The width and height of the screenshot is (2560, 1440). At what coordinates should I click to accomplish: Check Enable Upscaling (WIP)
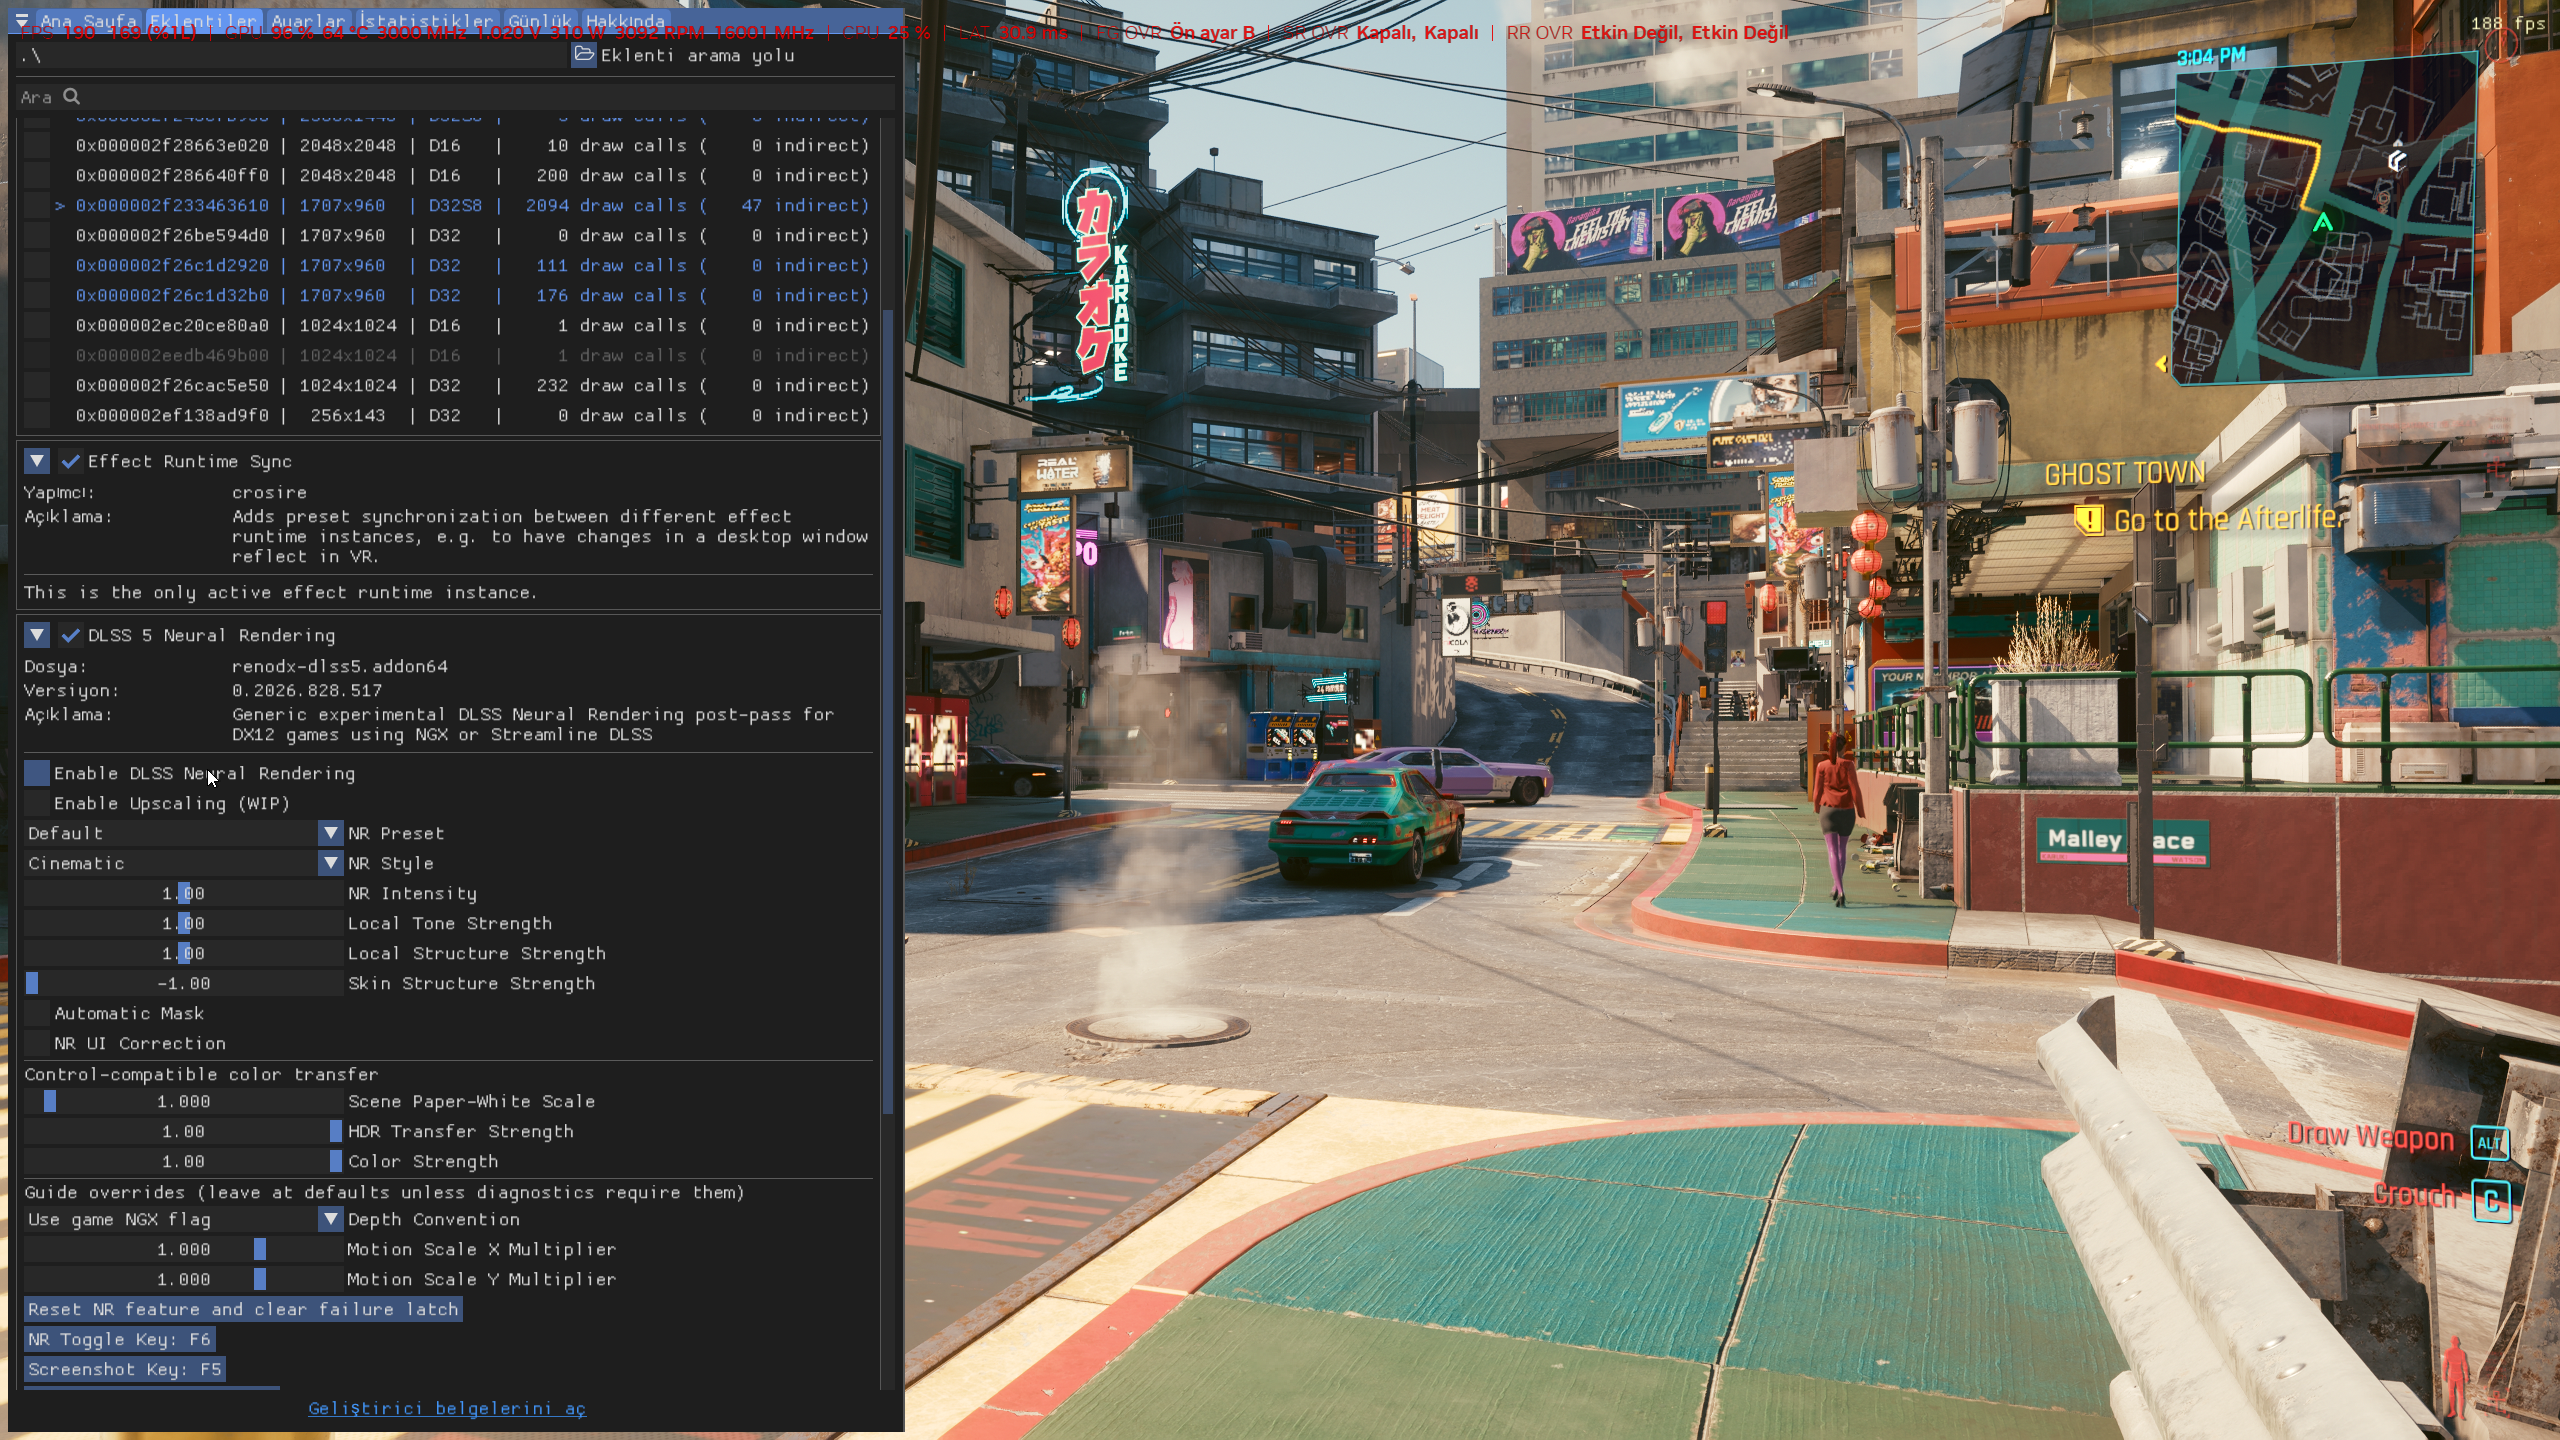point(37,803)
